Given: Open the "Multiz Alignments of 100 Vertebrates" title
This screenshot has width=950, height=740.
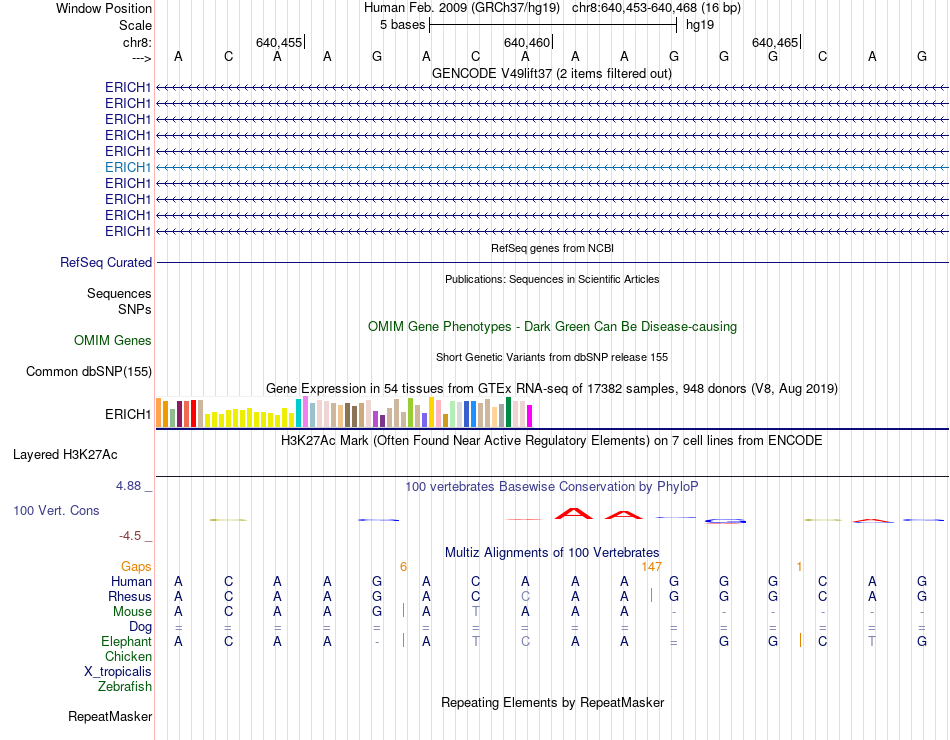Looking at the screenshot, I should tap(552, 553).
